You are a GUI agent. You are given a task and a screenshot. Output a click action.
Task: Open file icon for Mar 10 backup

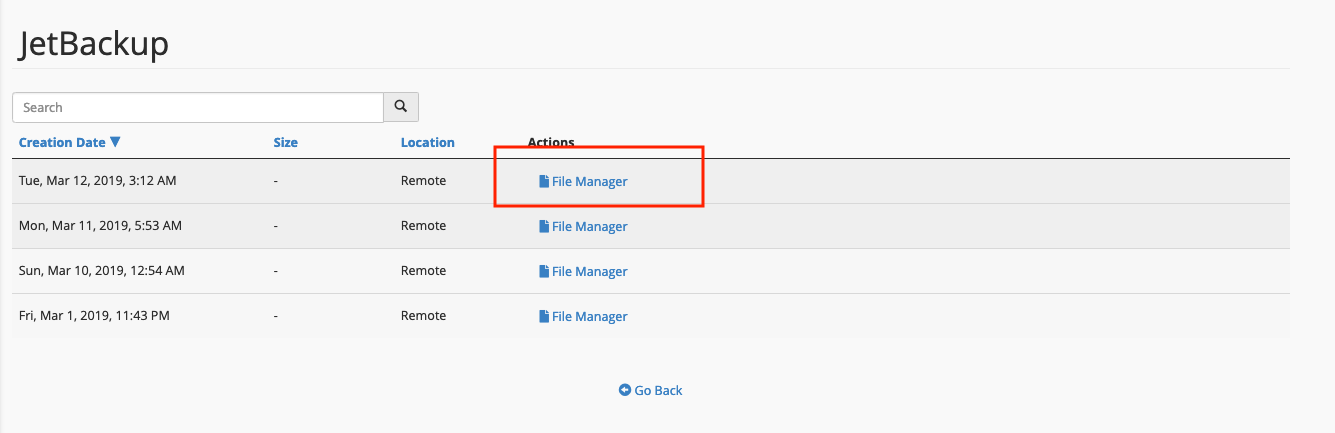coord(544,272)
